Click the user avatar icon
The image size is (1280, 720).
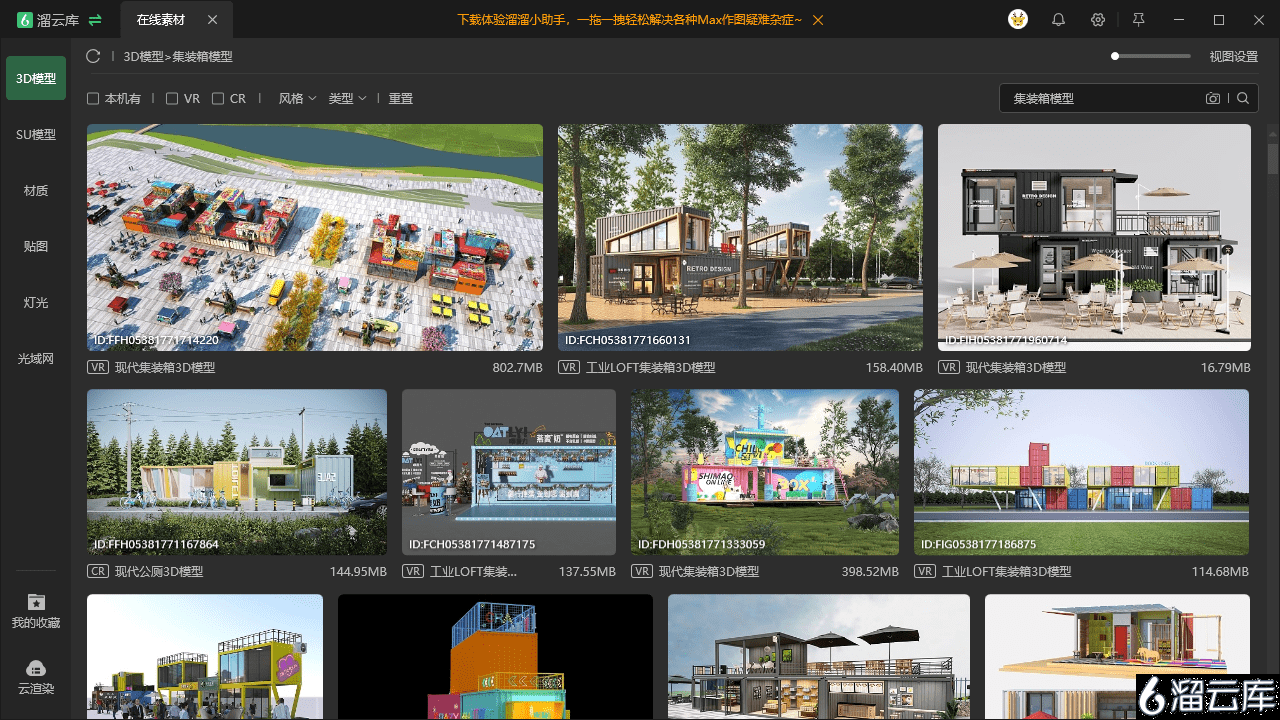(1018, 20)
